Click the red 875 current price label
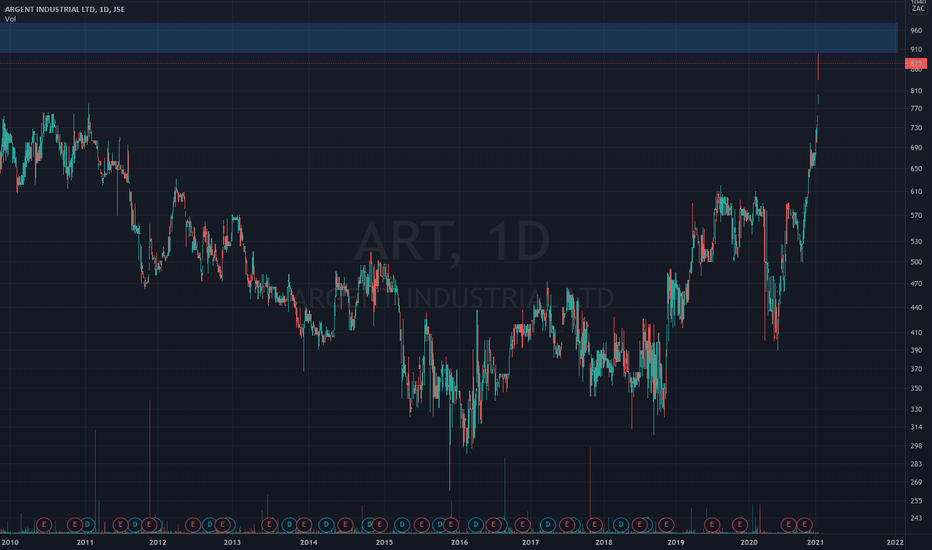 [916, 63]
